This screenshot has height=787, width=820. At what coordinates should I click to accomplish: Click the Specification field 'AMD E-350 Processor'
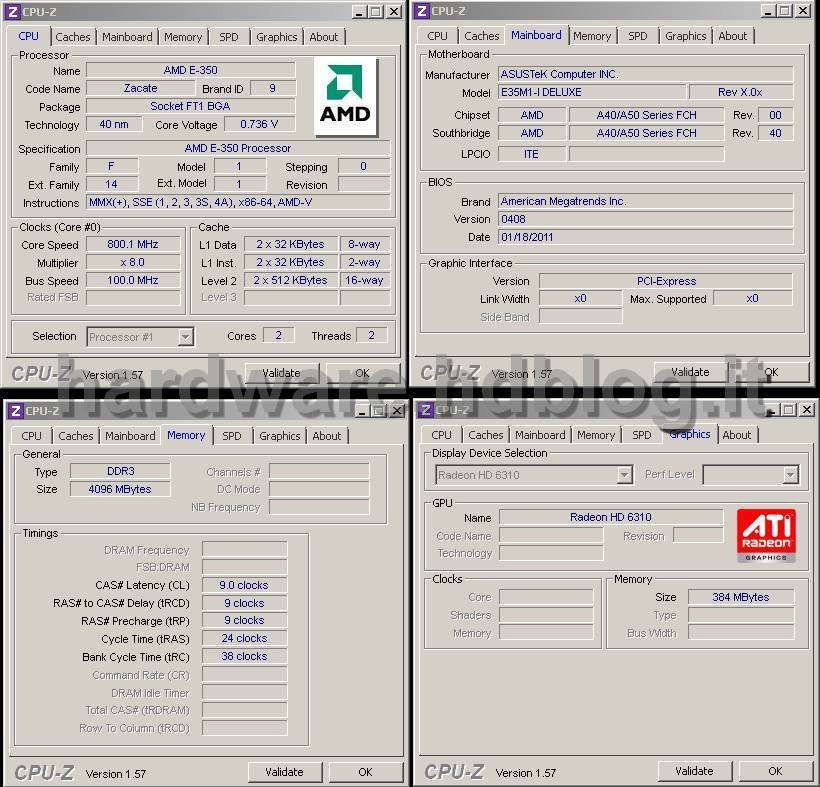pos(238,149)
